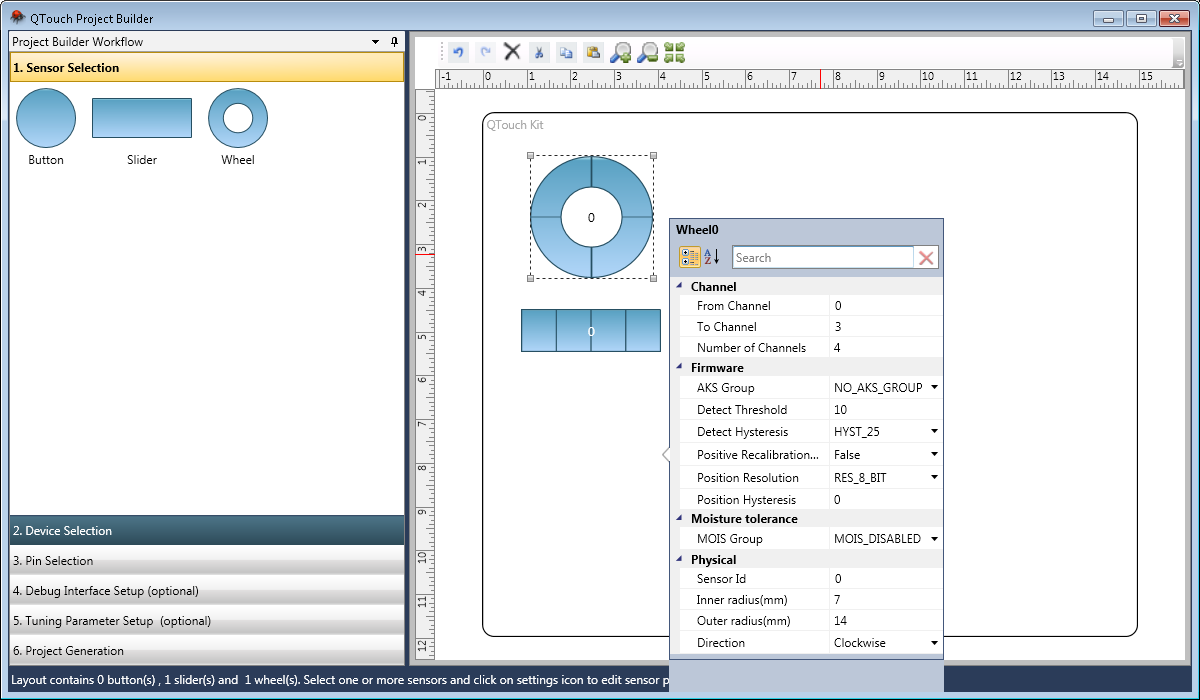Maximize the QTouch Project Builder window
The image size is (1200, 700).
(x=1141, y=18)
